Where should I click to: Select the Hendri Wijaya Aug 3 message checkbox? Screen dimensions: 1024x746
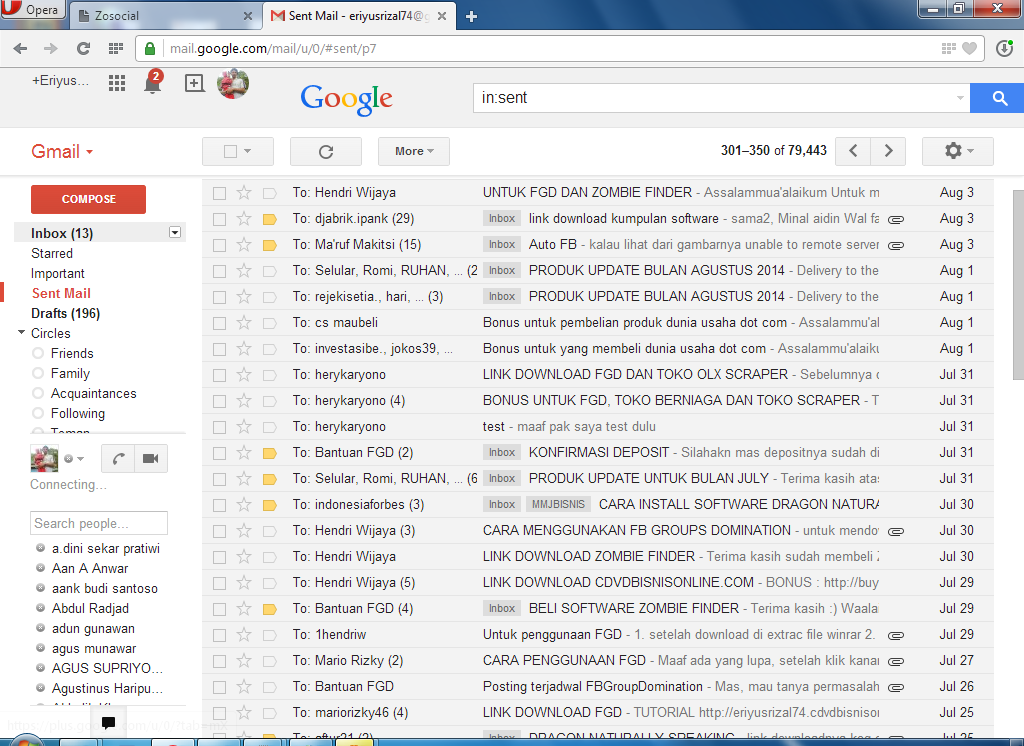(219, 193)
